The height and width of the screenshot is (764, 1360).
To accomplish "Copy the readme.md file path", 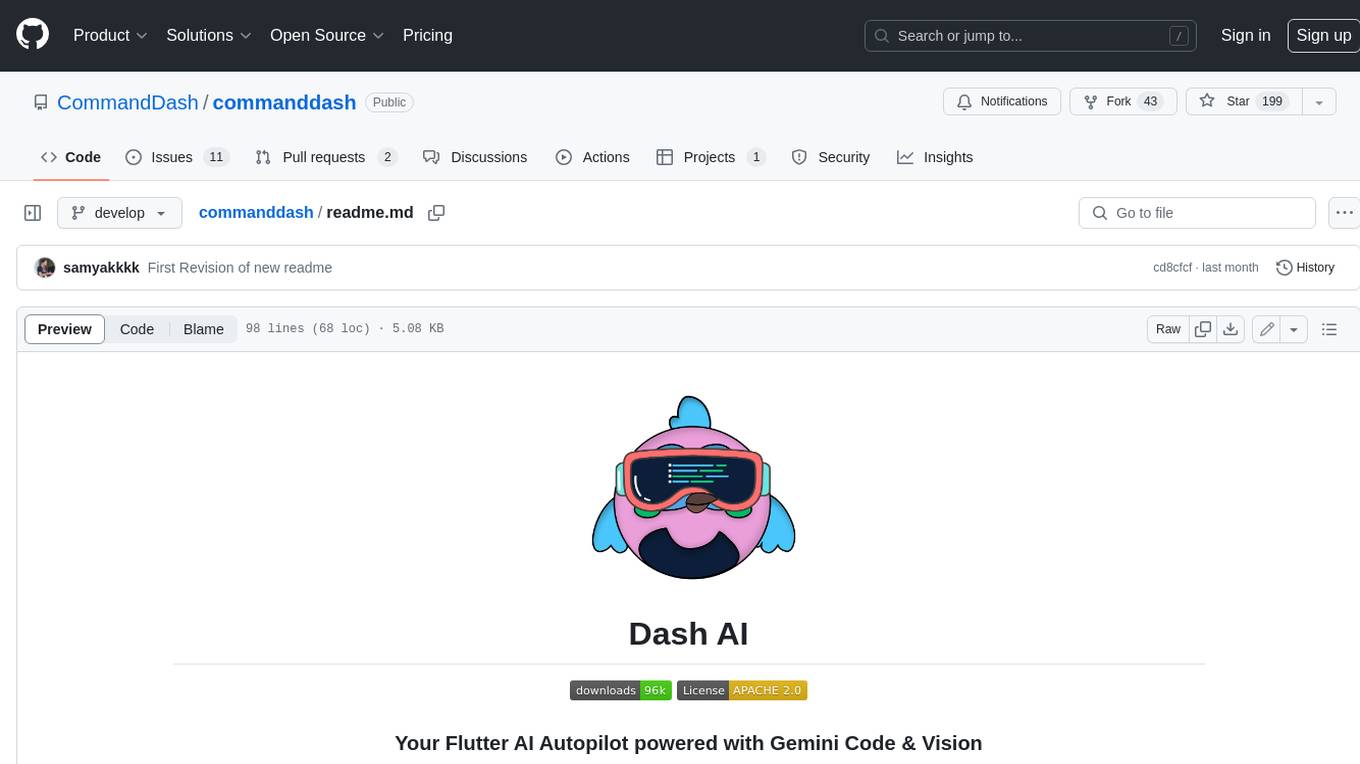I will pyautogui.click(x=436, y=213).
